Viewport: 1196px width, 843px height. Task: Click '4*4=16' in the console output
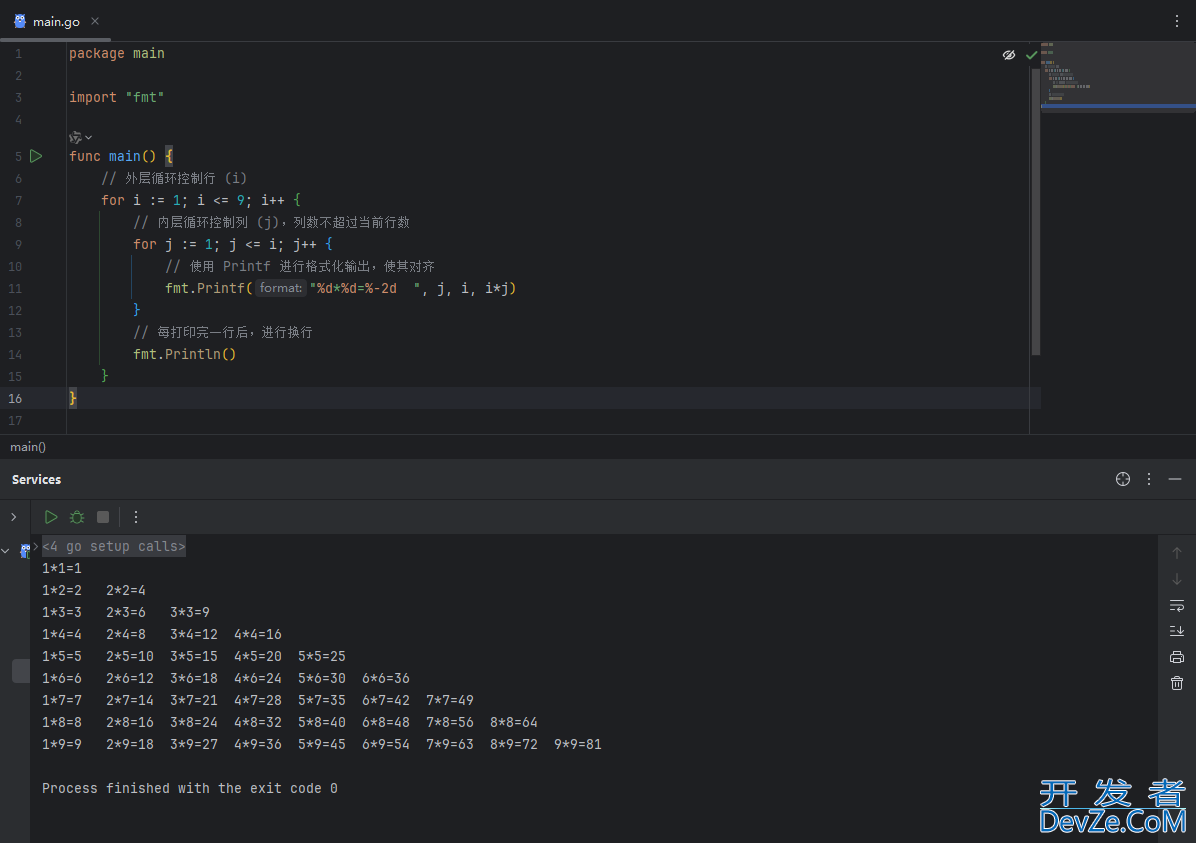click(x=258, y=635)
